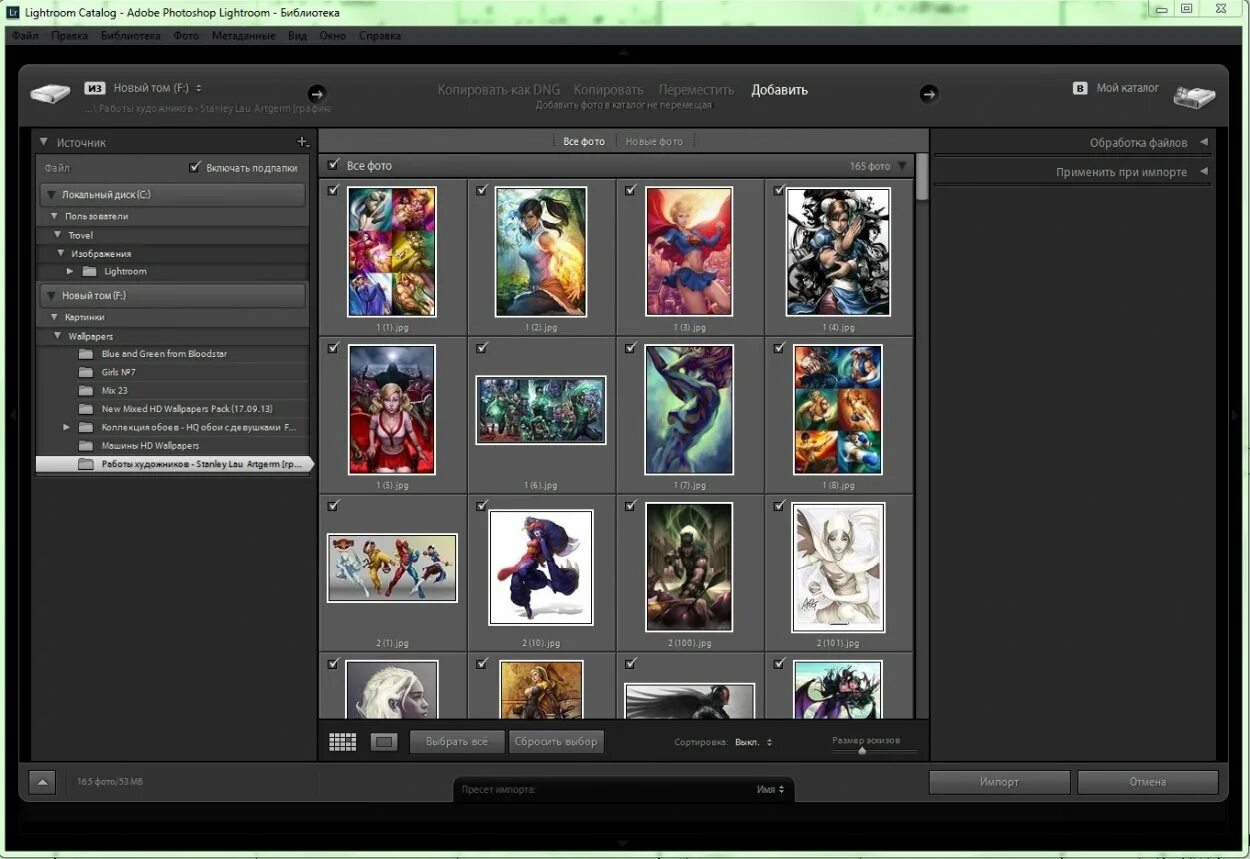The height and width of the screenshot is (859, 1250).
Task: Switch to Все фото tab
Action: pyautogui.click(x=584, y=141)
